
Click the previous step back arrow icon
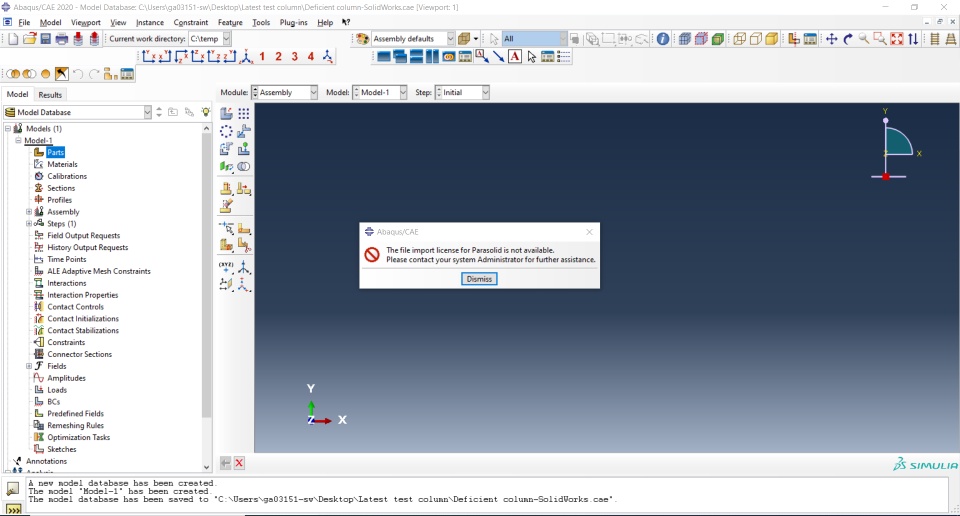(x=225, y=463)
